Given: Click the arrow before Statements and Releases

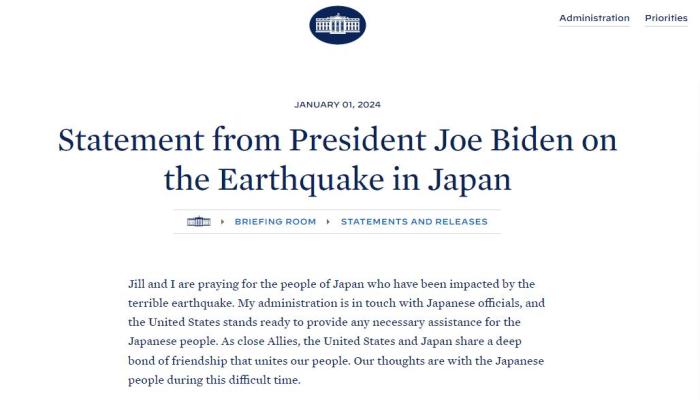Looking at the screenshot, I should coord(328,221).
